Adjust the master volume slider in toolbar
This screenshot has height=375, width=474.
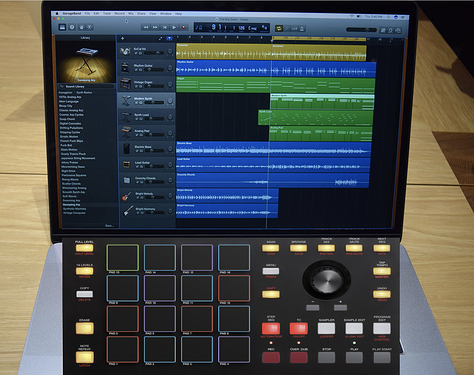(x=361, y=30)
